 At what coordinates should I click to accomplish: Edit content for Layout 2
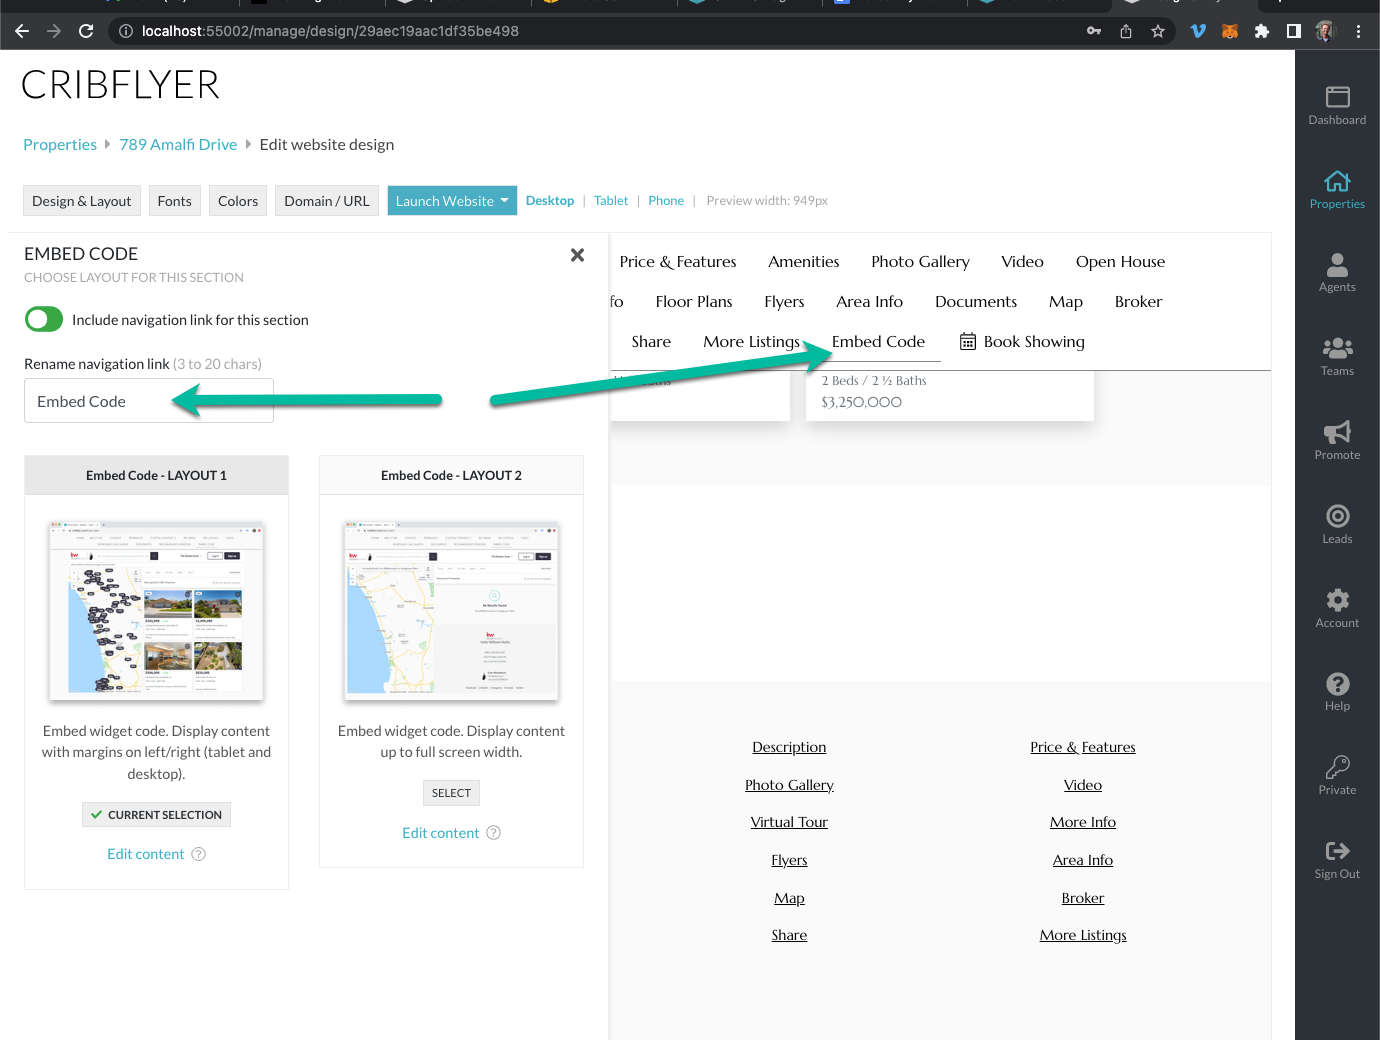(441, 833)
